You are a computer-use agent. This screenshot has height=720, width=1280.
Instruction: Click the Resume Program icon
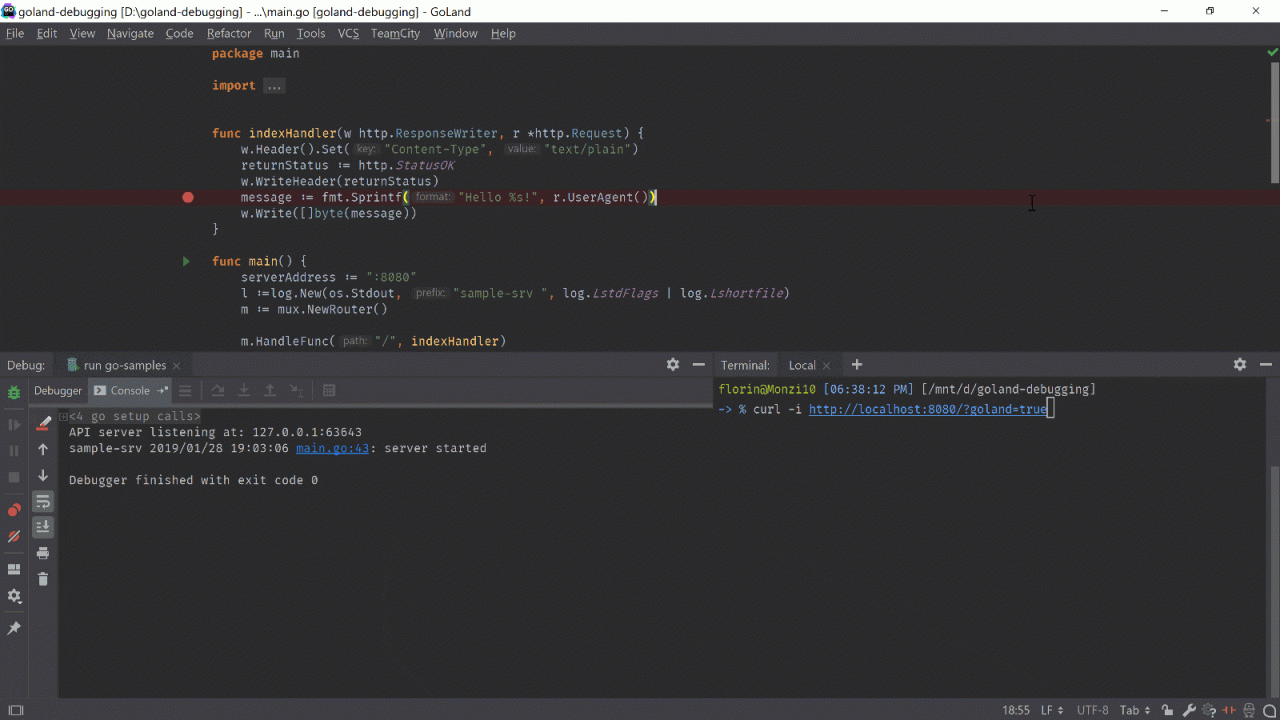(x=14, y=425)
